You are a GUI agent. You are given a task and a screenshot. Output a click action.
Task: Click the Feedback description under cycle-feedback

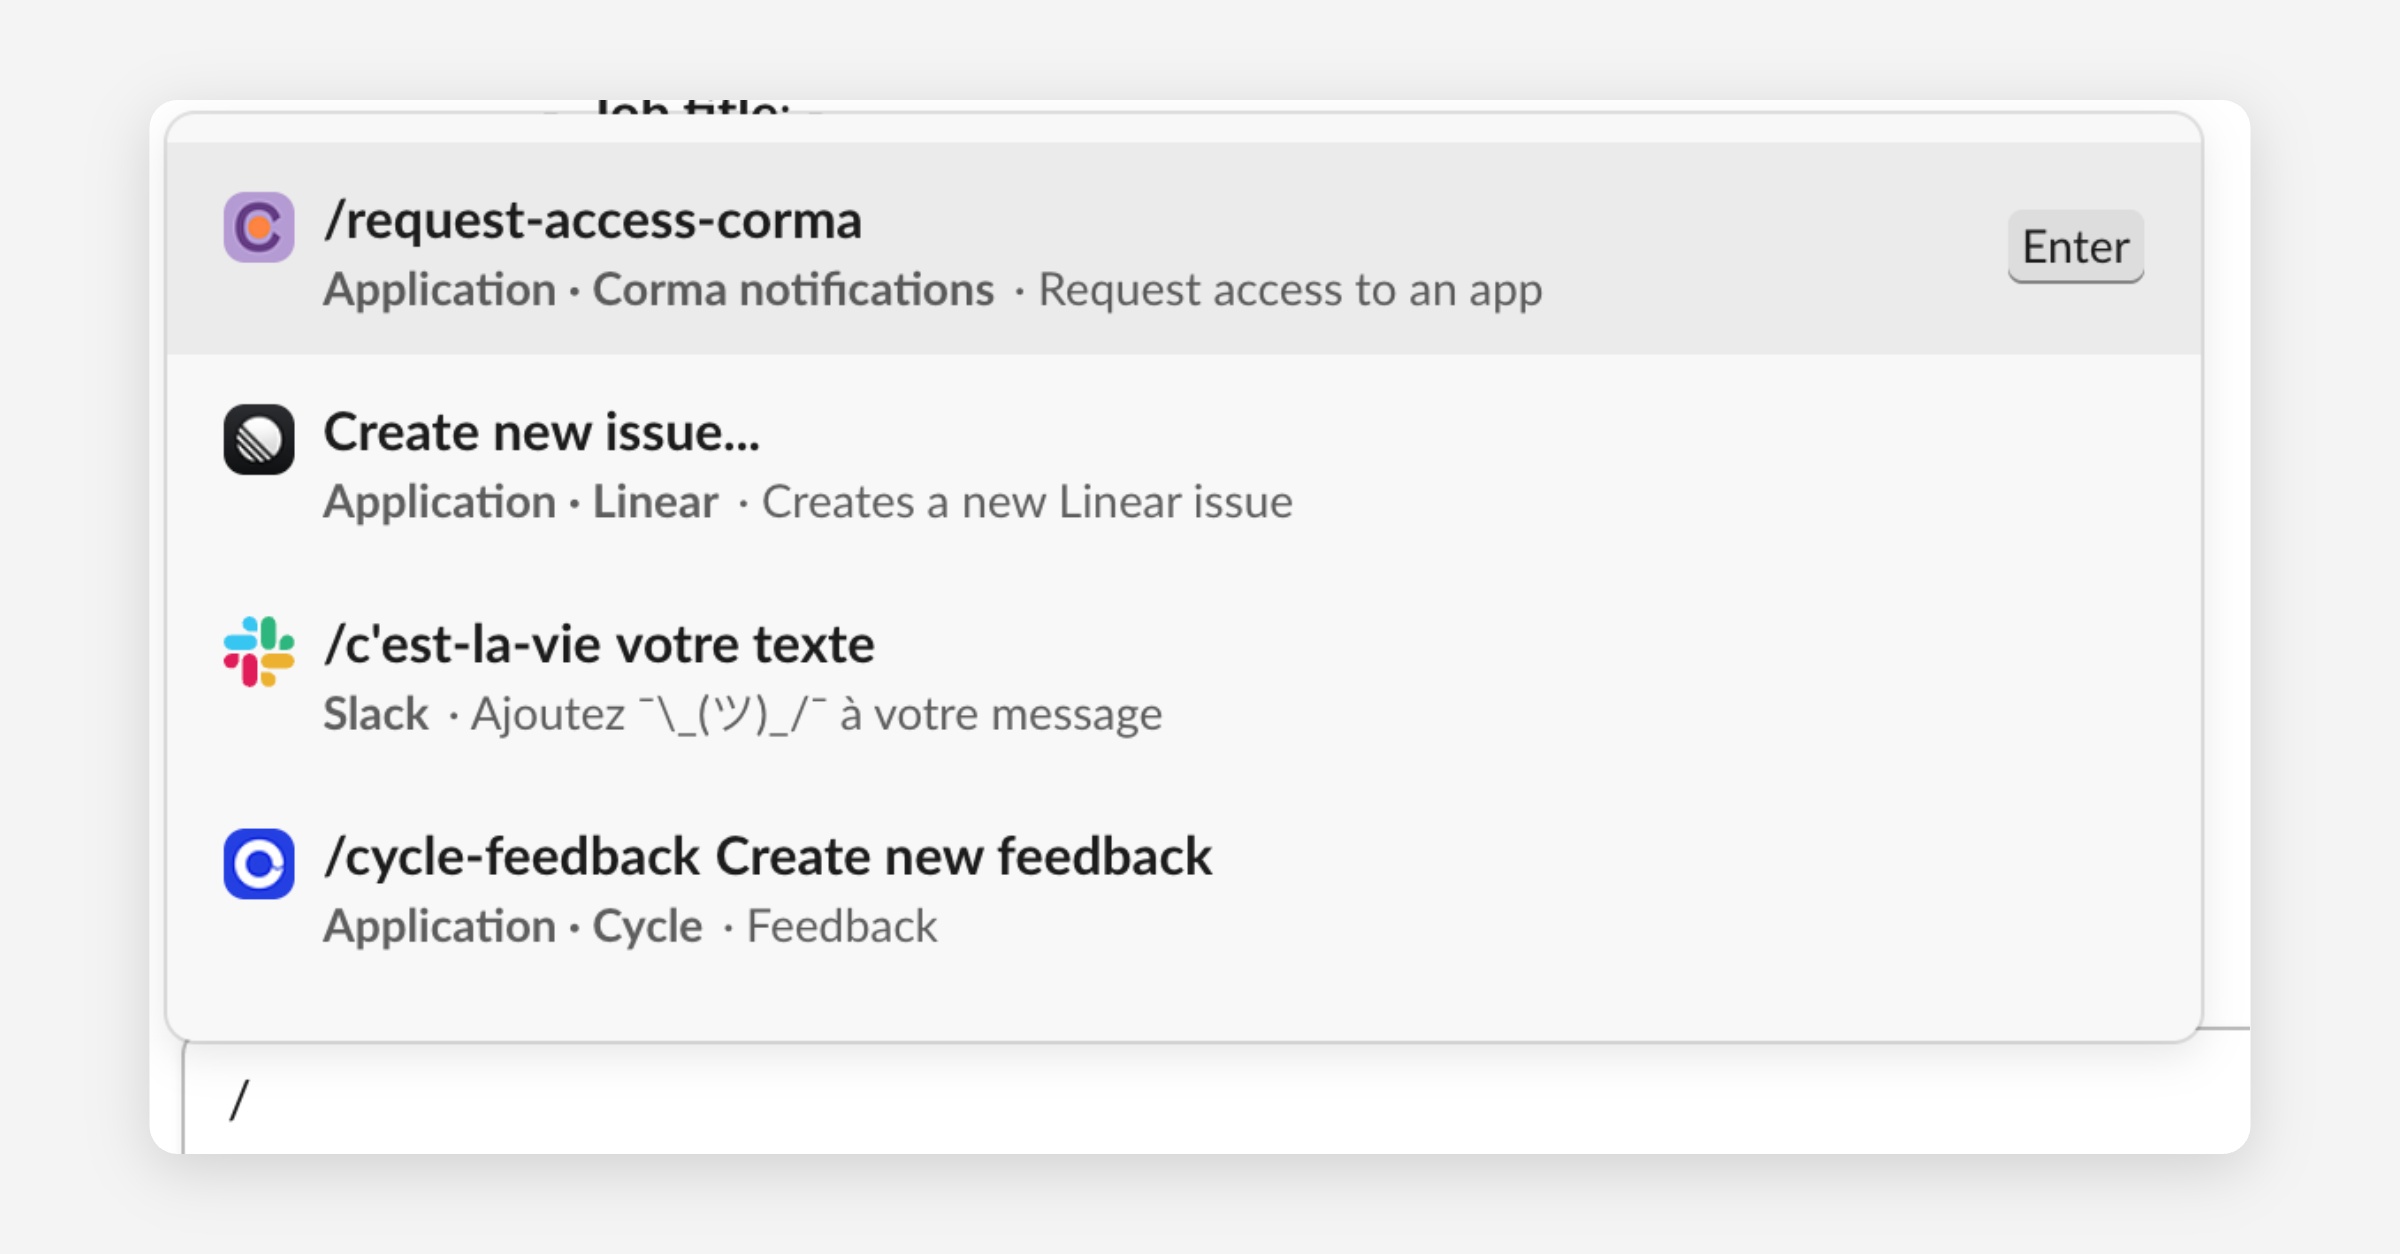(842, 926)
